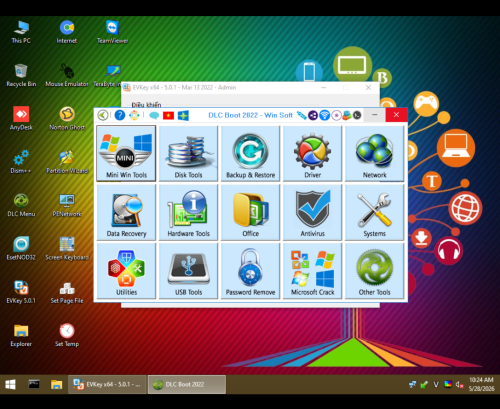Open Explorer desktop shortcut

(21, 336)
